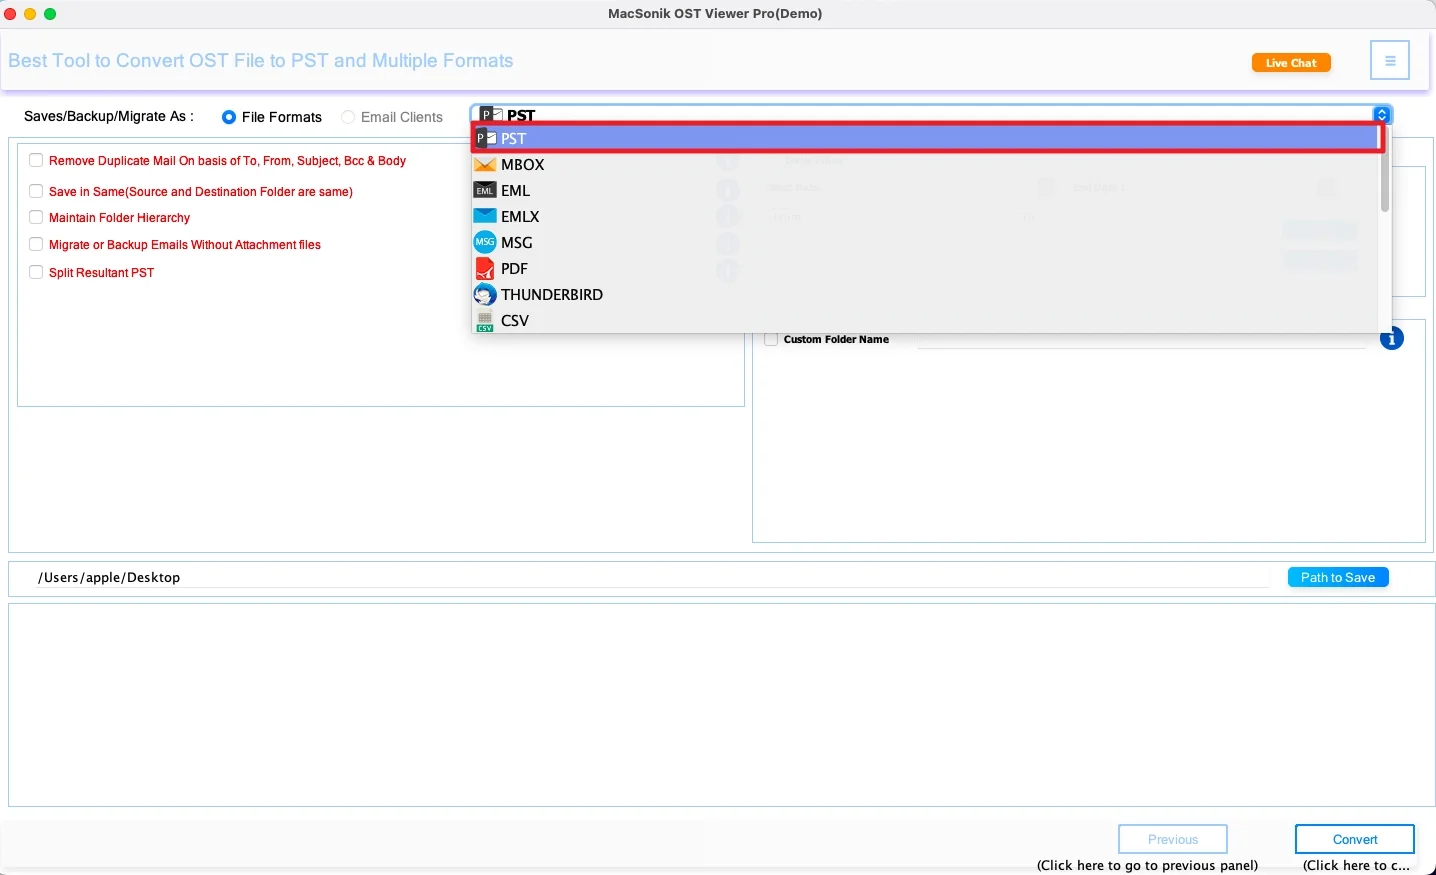This screenshot has height=875, width=1436.
Task: Click PST icon in the combo box header
Action: point(491,115)
